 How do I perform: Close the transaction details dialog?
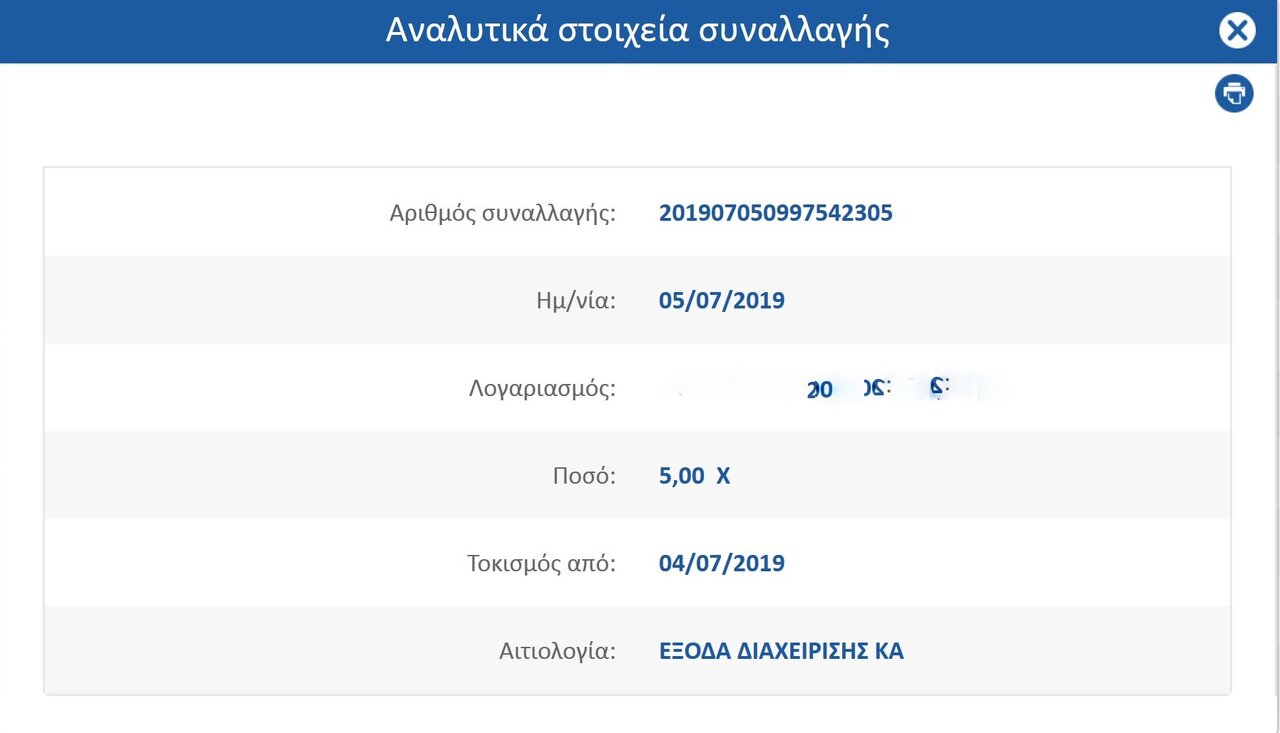pos(1237,31)
